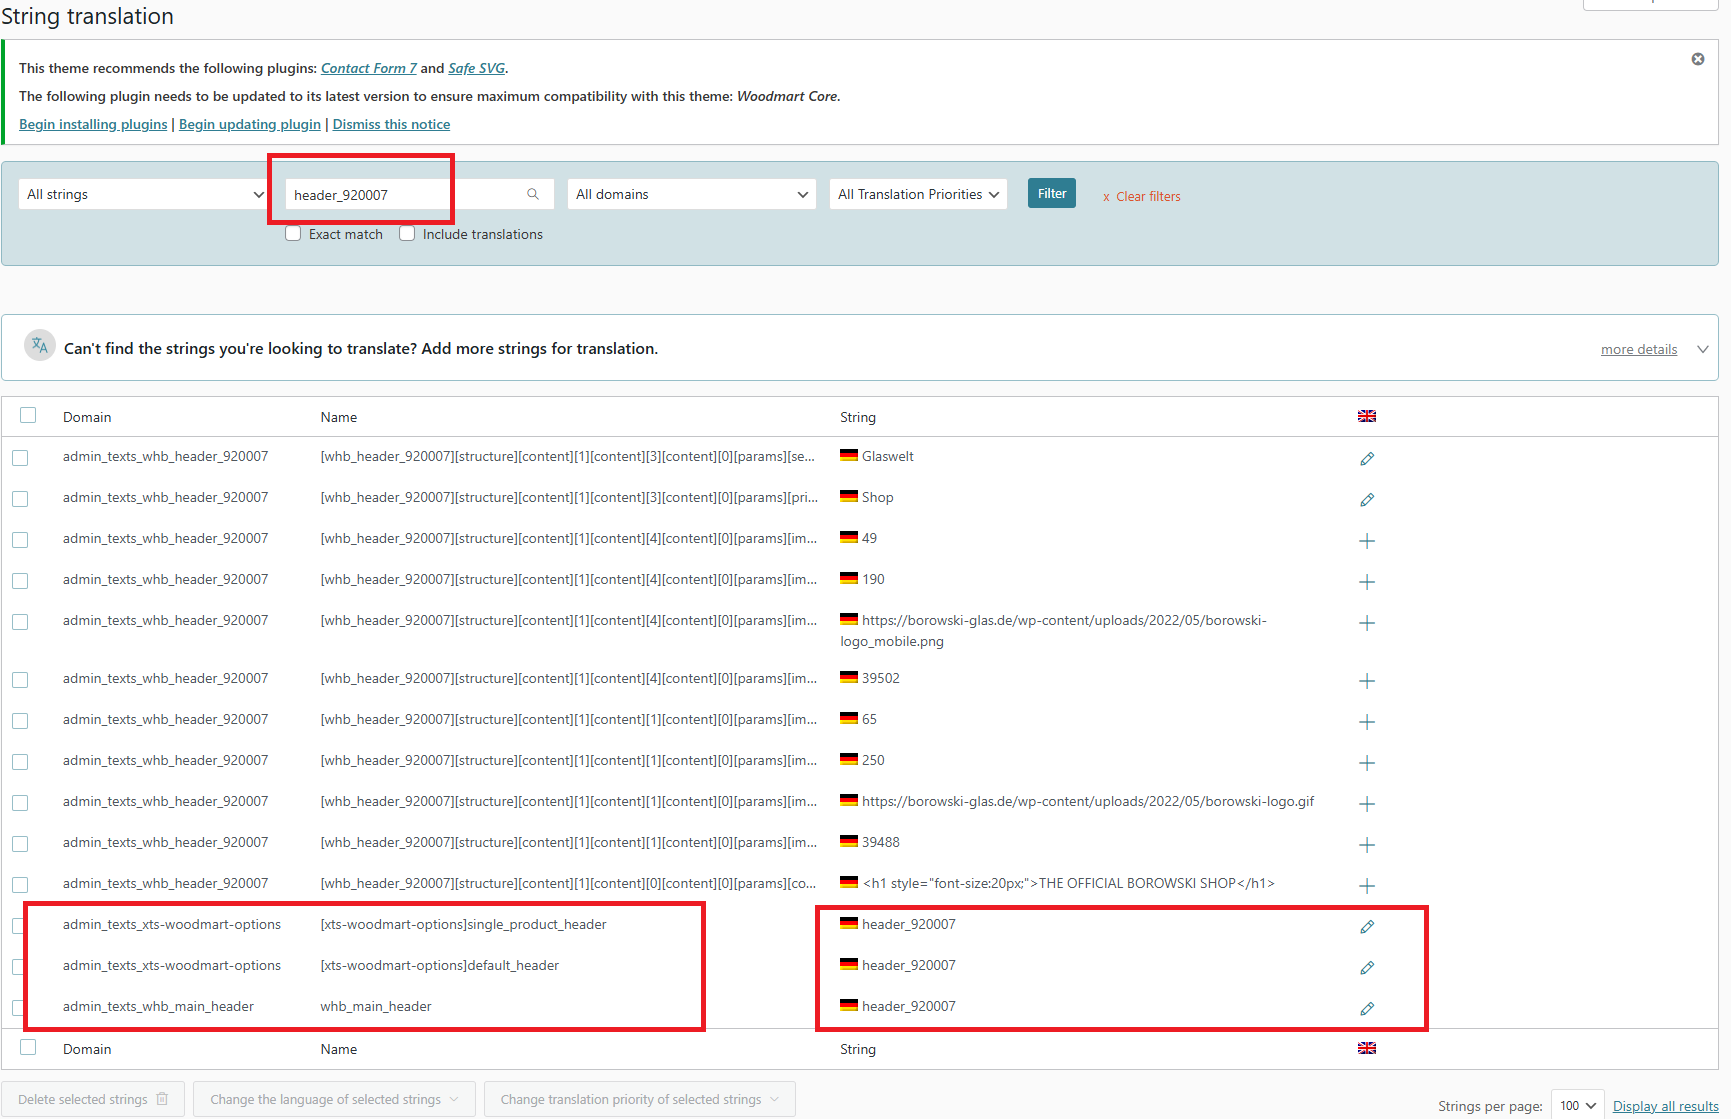1731x1119 pixels.
Task: Click the English flag in table header
Action: tap(1367, 416)
